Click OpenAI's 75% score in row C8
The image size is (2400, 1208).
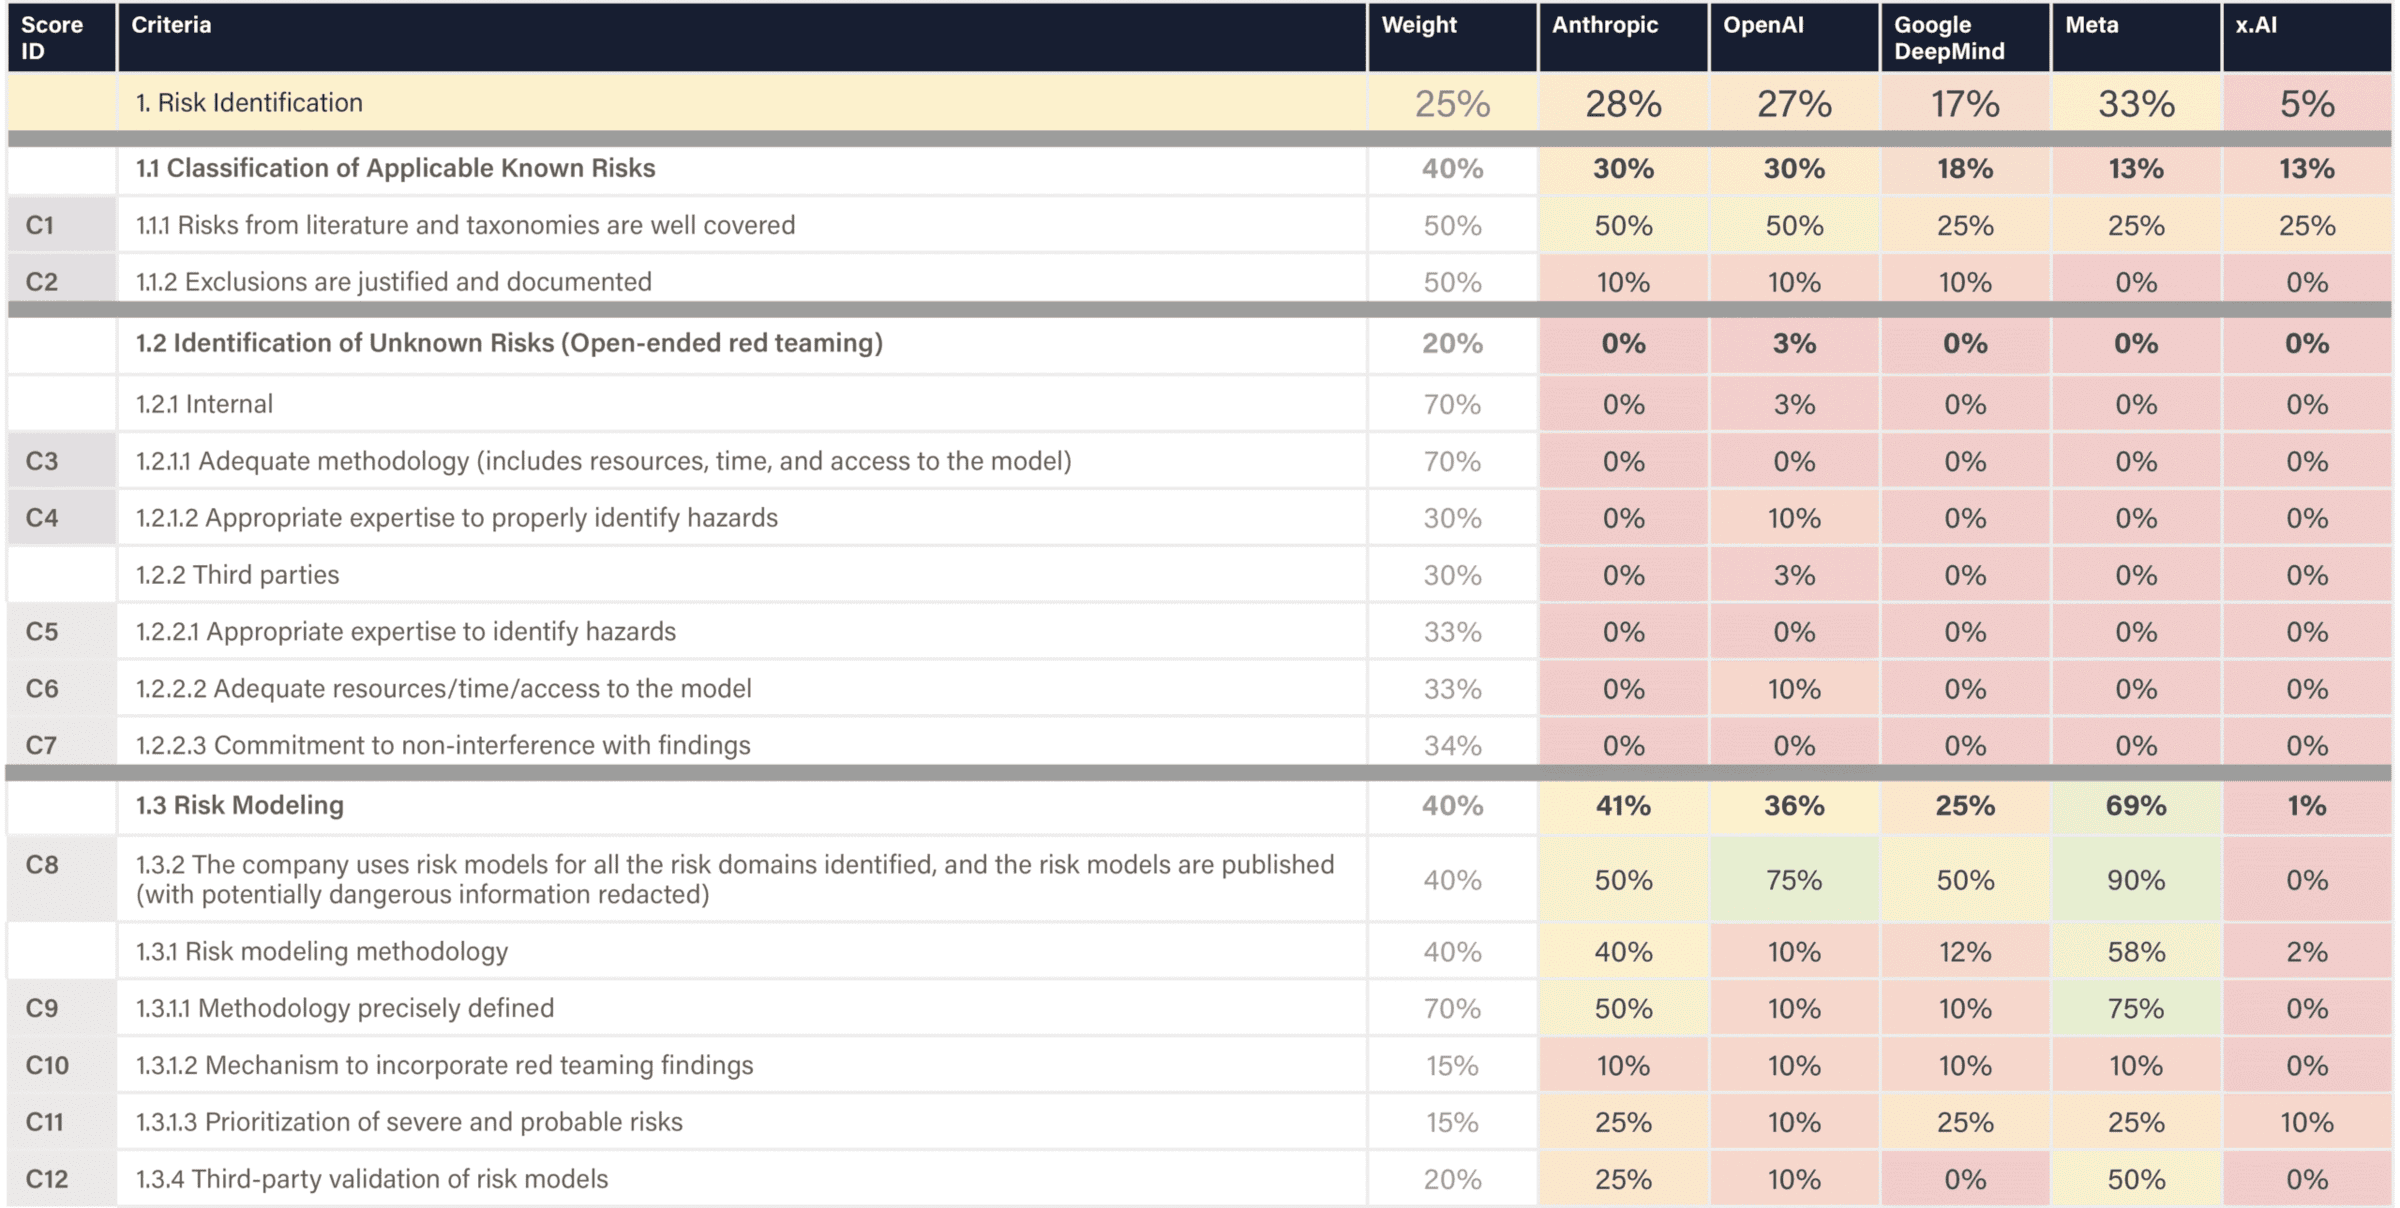click(x=1793, y=880)
